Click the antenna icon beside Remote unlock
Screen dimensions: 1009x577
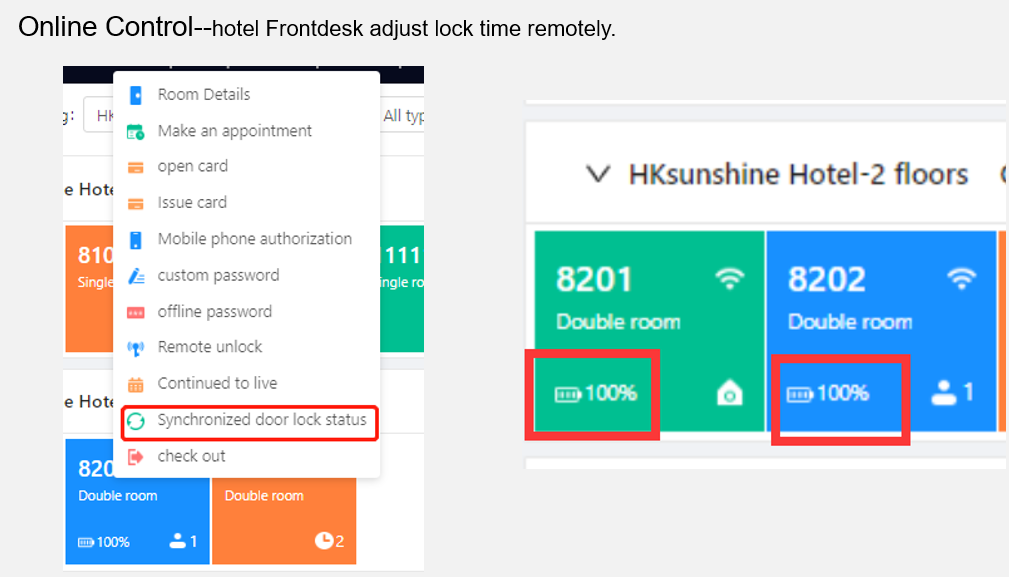pyautogui.click(x=136, y=348)
